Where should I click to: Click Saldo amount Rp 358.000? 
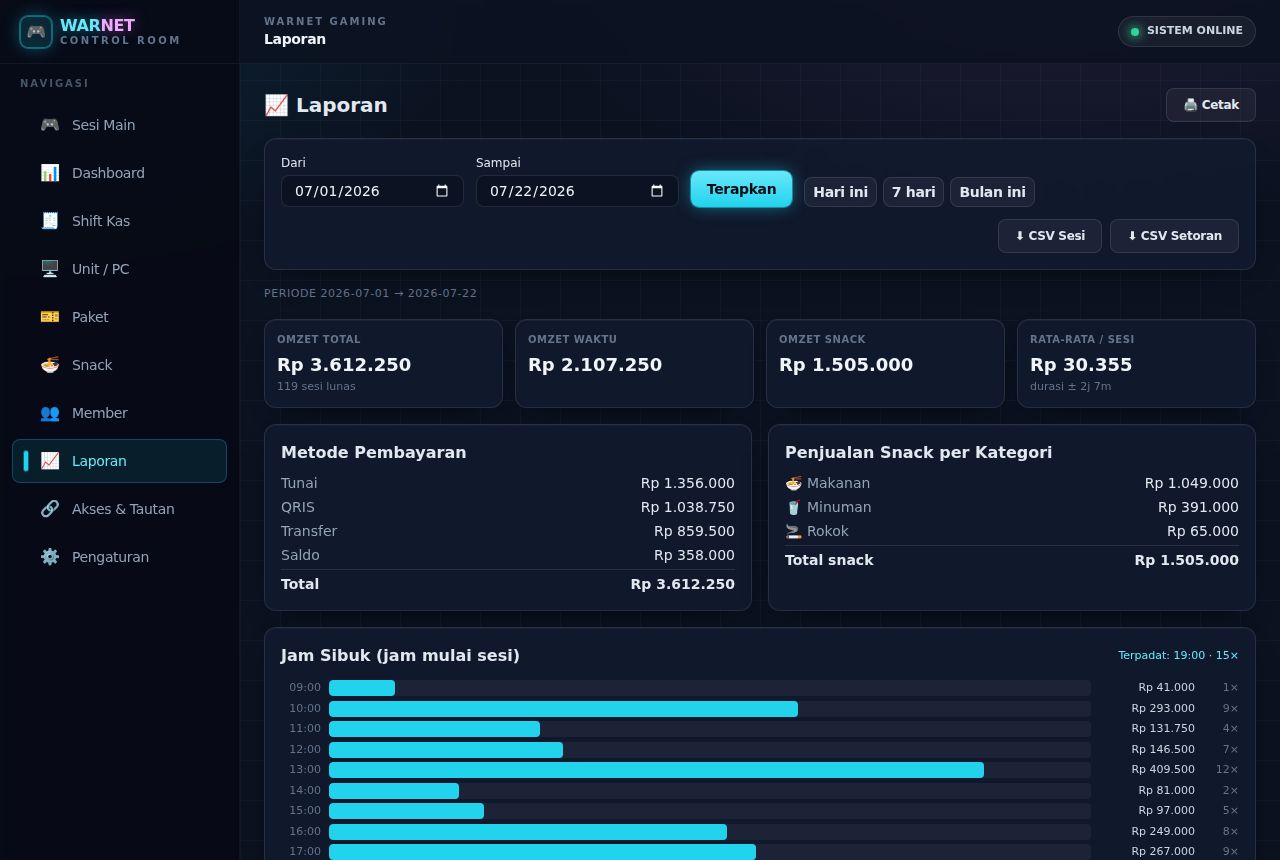click(694, 555)
